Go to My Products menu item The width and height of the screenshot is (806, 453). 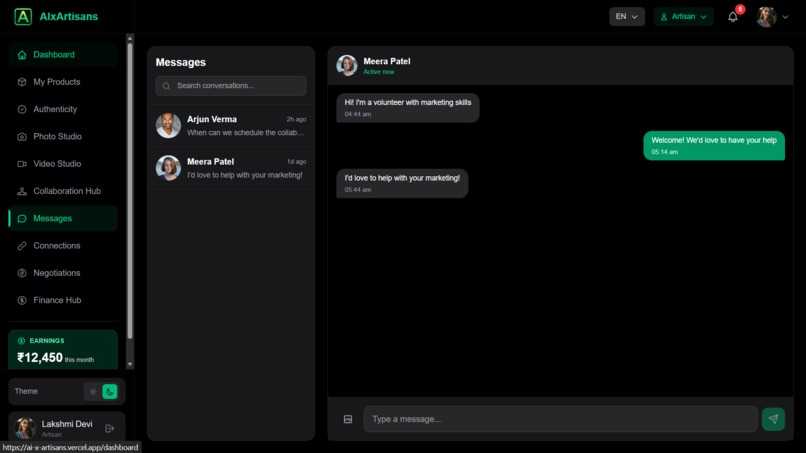(x=63, y=82)
